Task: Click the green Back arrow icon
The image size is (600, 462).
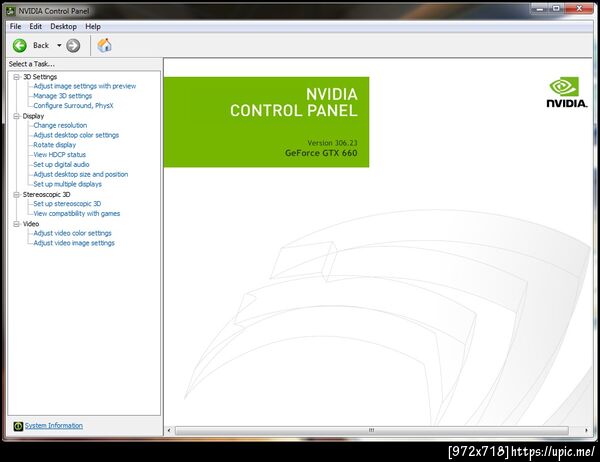Action: pos(20,46)
